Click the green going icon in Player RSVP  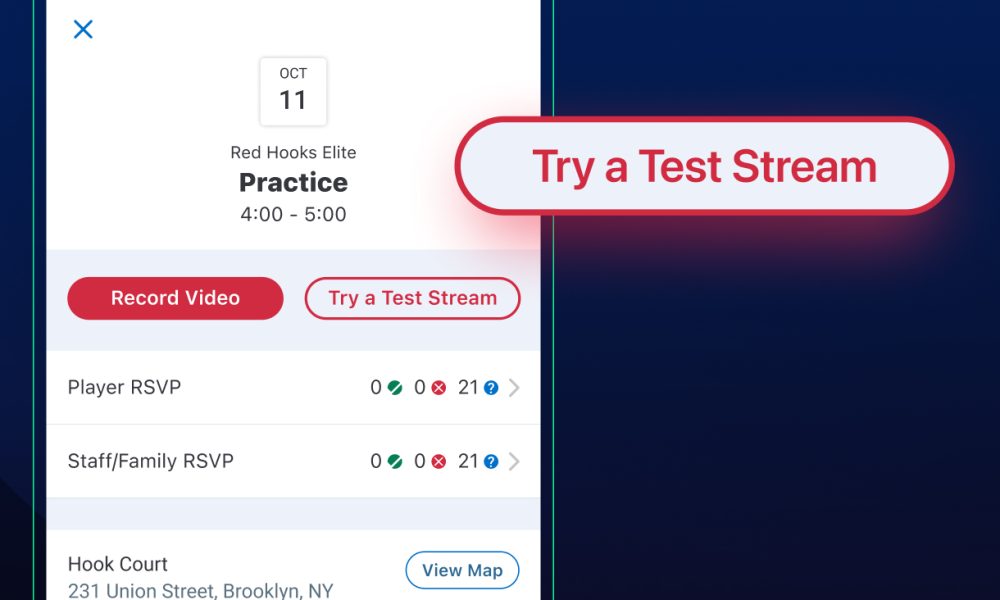395,388
